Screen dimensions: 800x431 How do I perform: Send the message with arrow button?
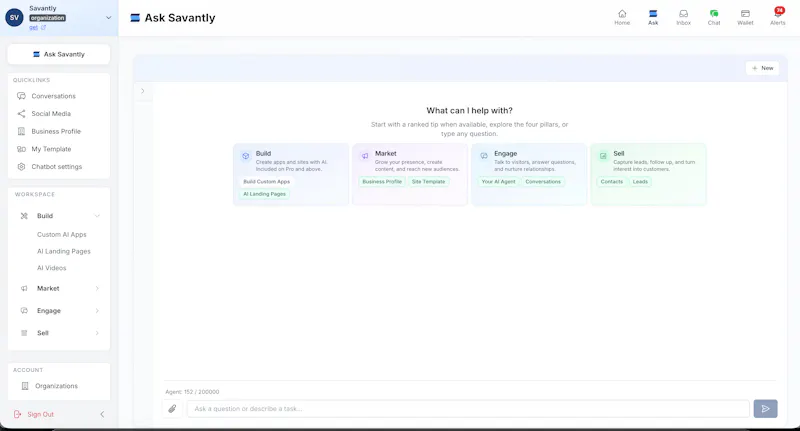(x=765, y=409)
